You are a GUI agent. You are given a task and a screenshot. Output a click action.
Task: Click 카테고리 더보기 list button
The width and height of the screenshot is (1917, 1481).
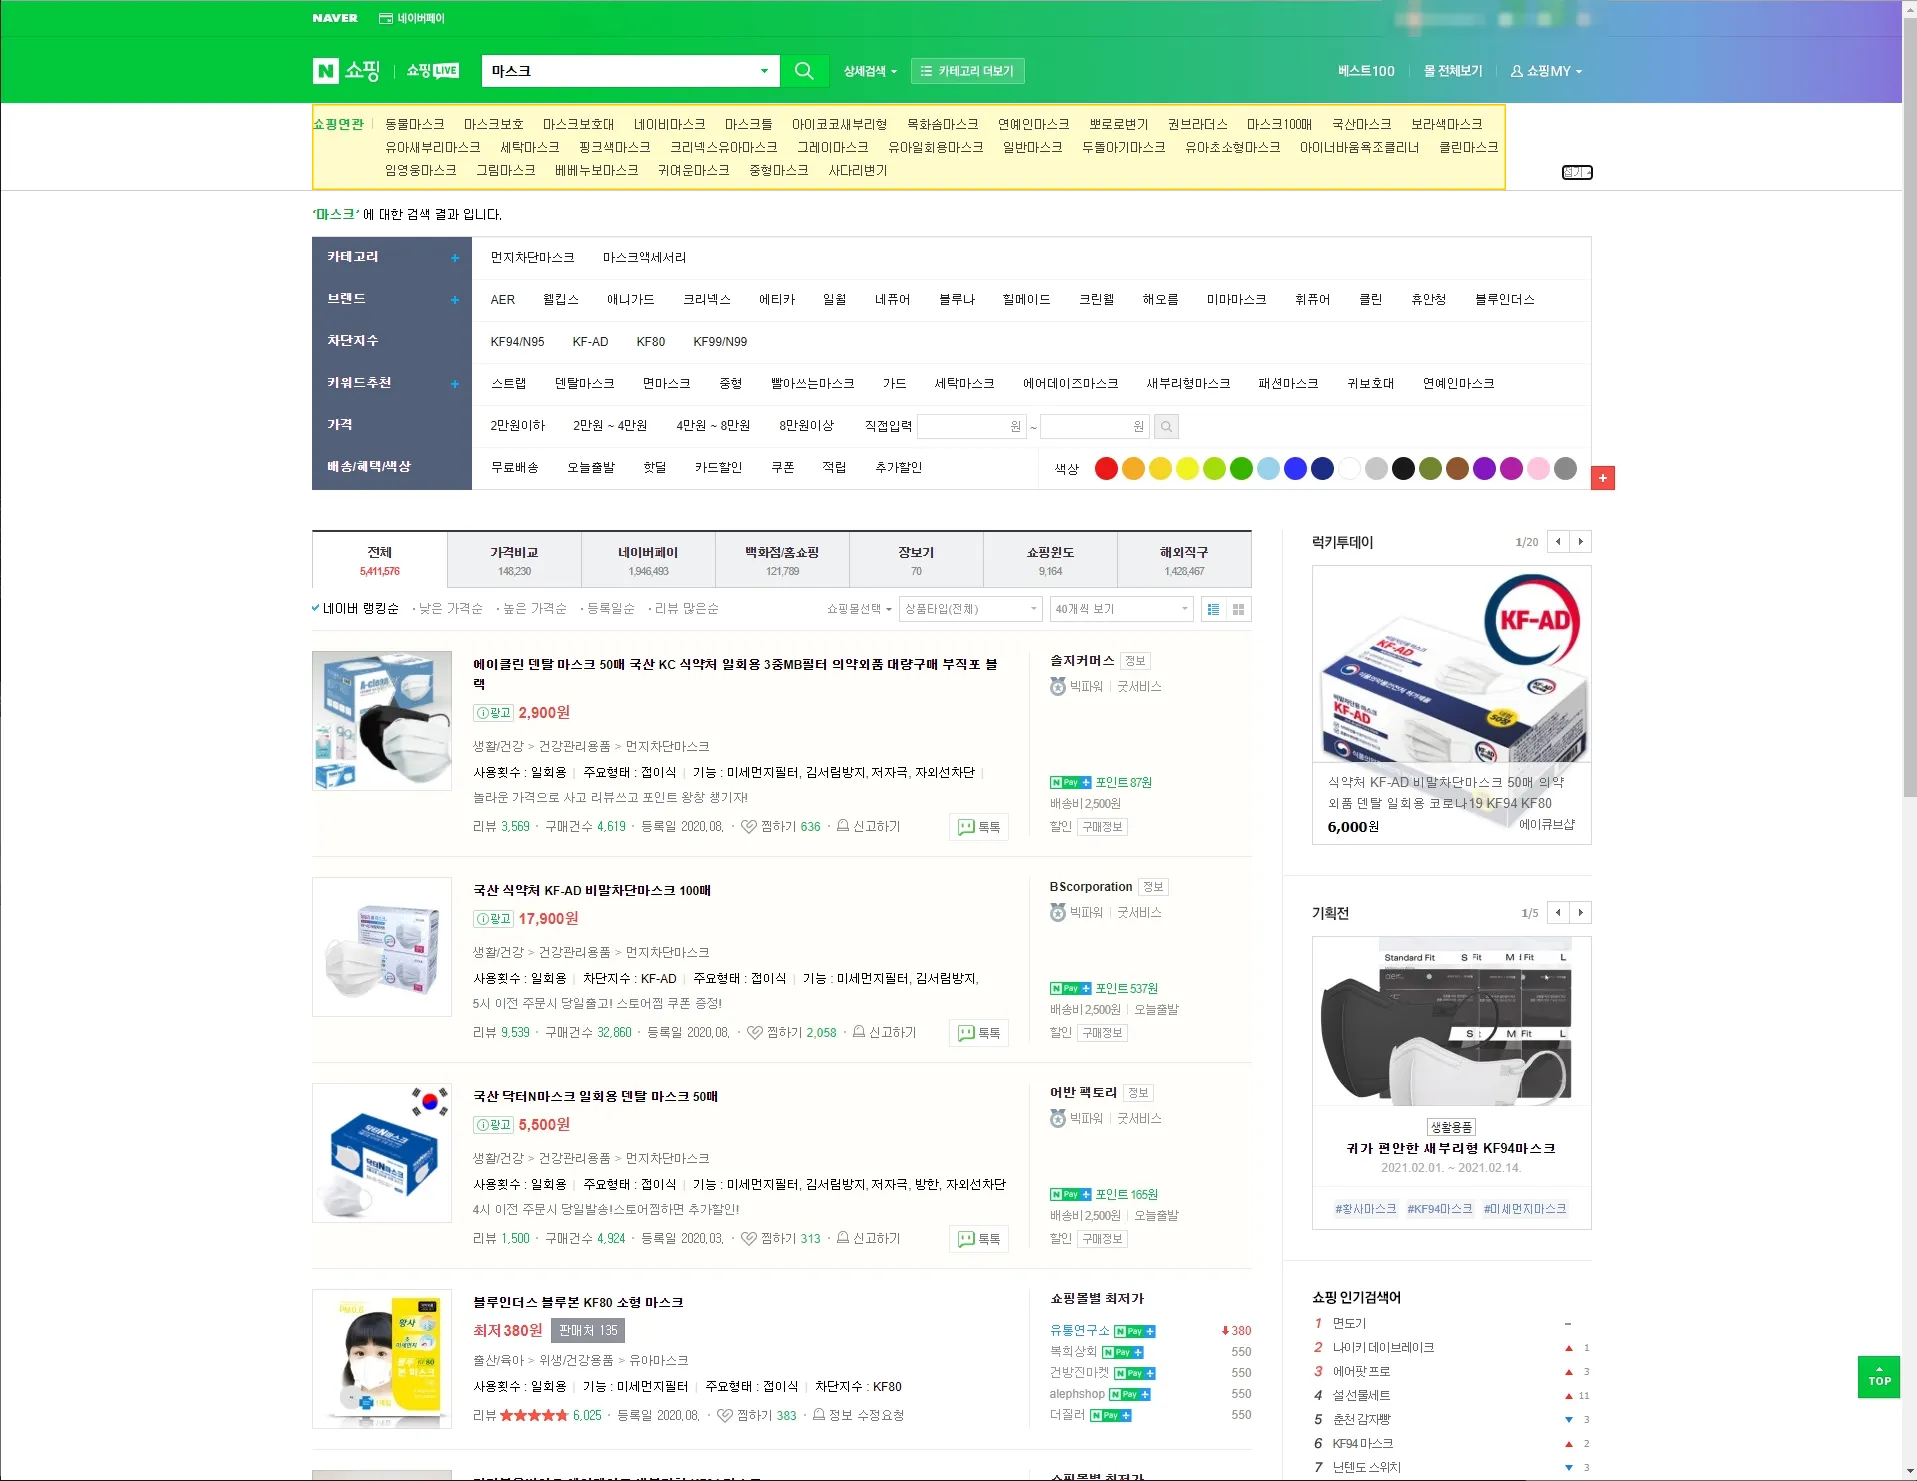968,71
